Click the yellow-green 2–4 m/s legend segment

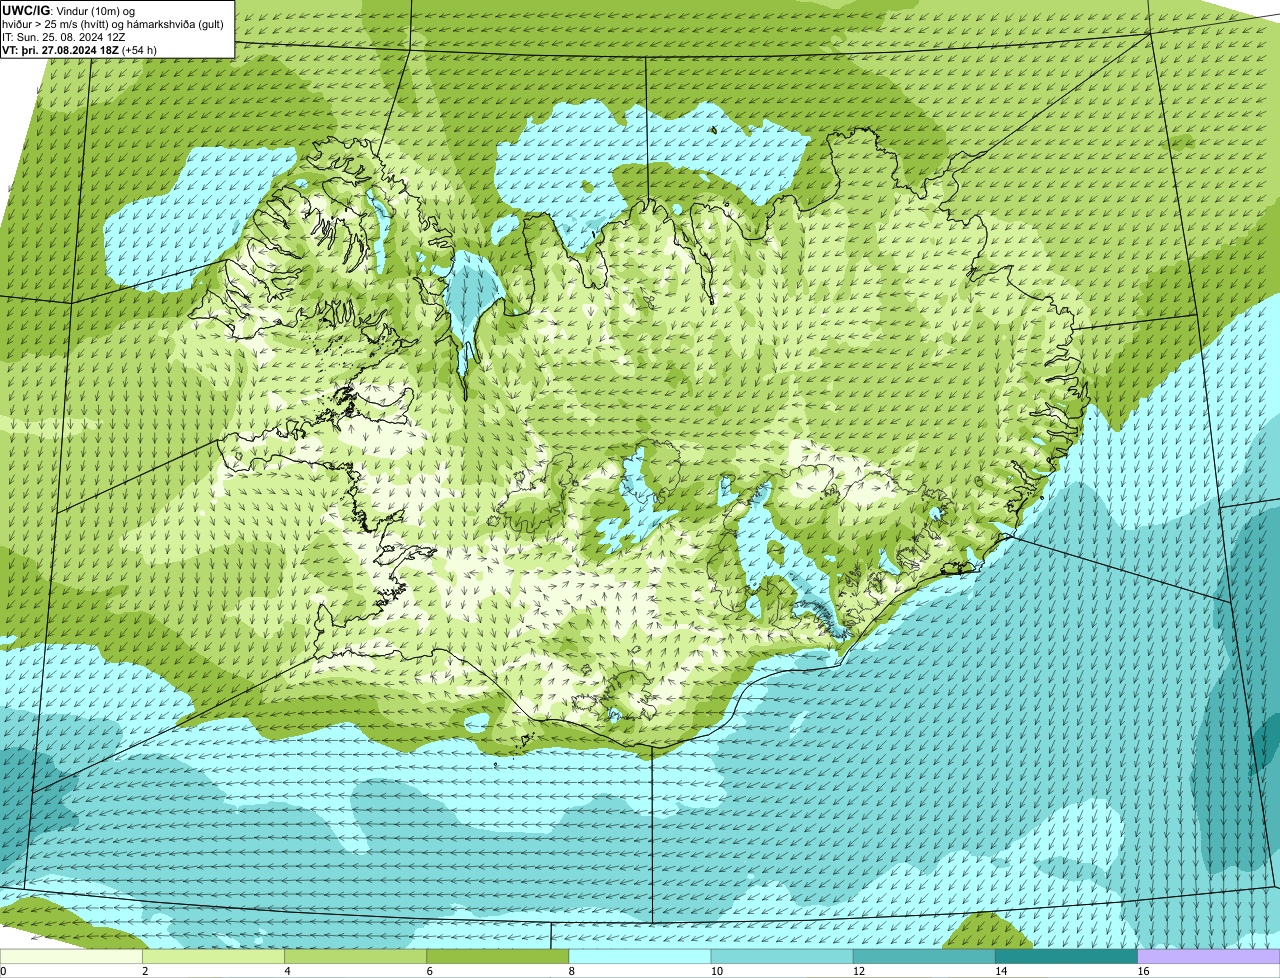214,956
